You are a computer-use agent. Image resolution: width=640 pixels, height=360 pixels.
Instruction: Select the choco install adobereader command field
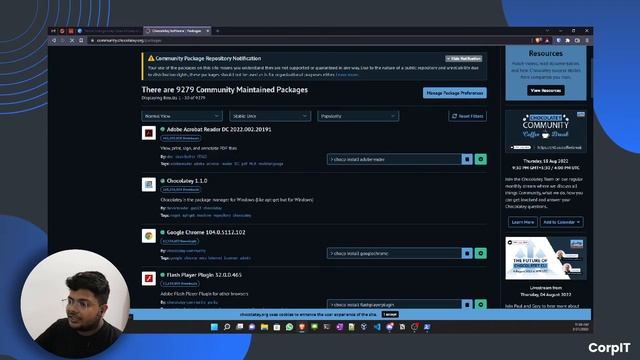coord(394,159)
